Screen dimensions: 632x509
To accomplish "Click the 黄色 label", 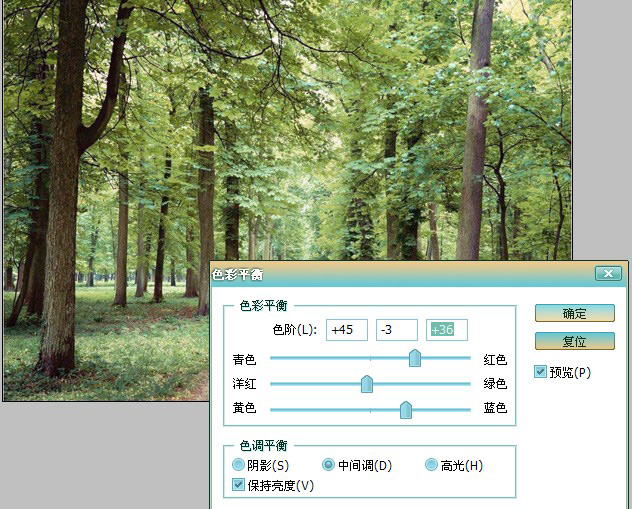I will pyautogui.click(x=244, y=407).
